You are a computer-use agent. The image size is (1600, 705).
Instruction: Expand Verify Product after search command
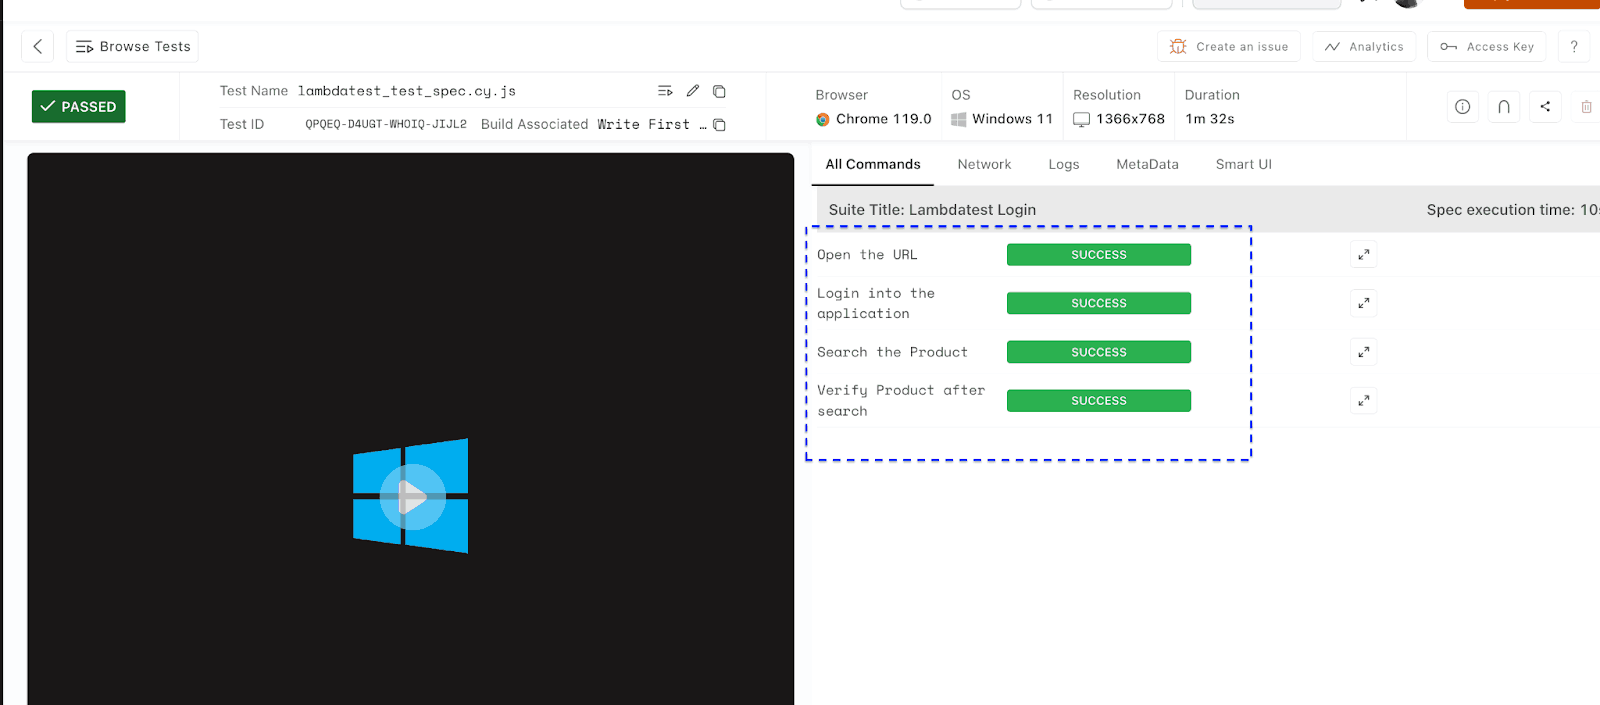coord(1364,401)
